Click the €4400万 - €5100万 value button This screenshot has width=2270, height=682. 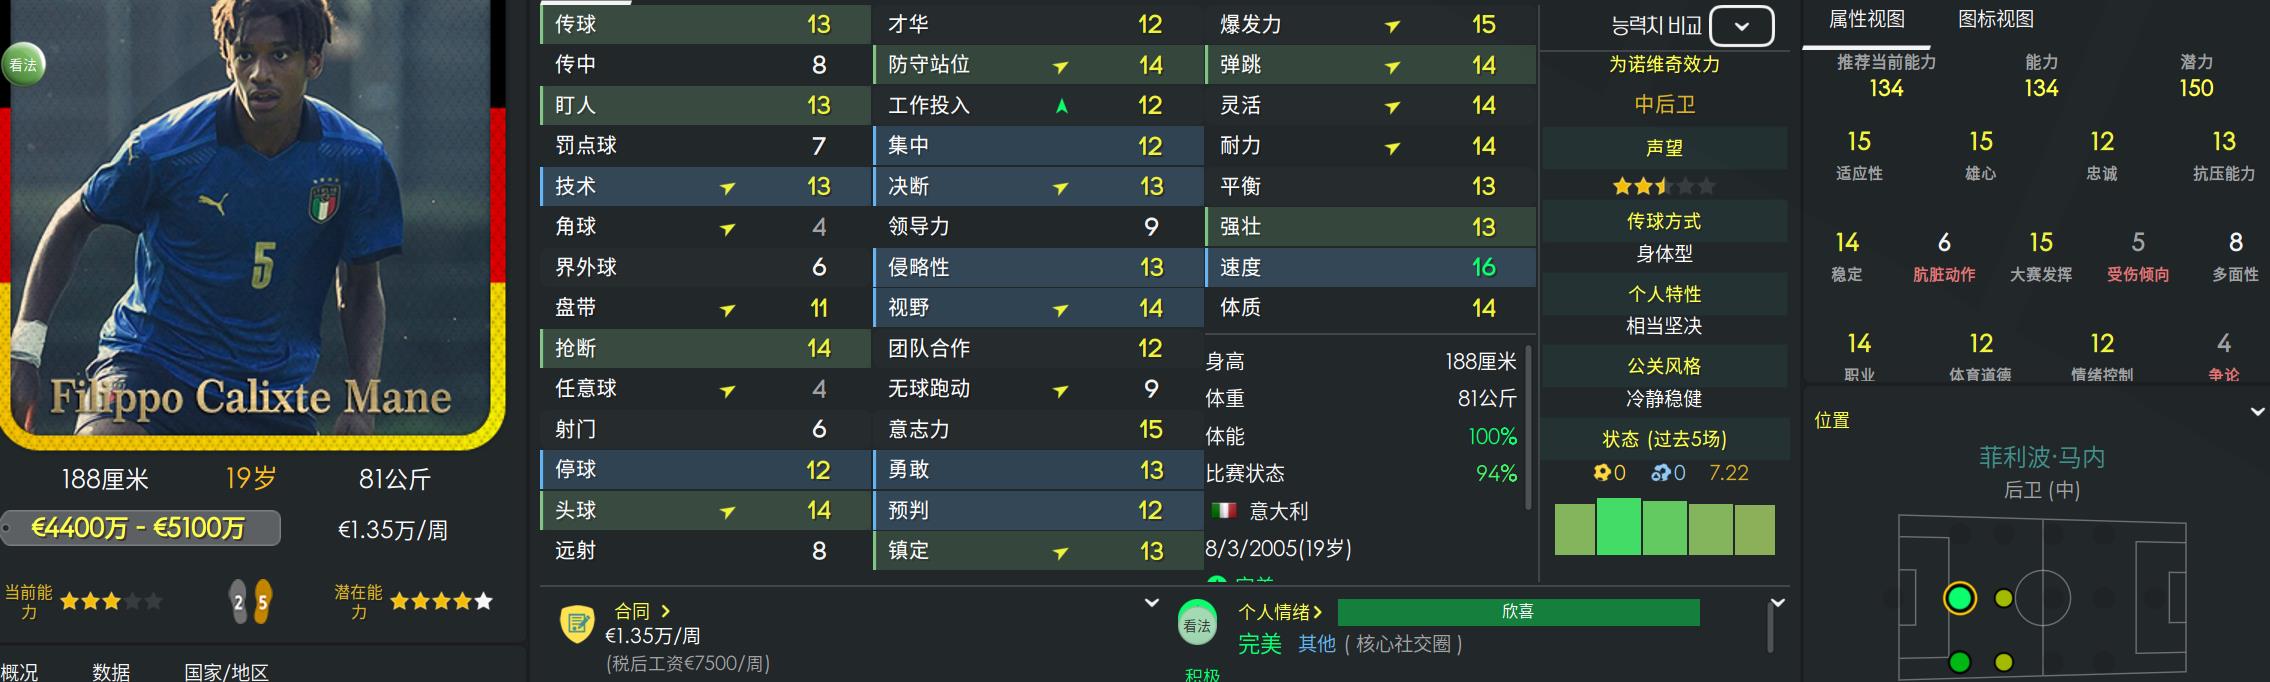tap(140, 528)
